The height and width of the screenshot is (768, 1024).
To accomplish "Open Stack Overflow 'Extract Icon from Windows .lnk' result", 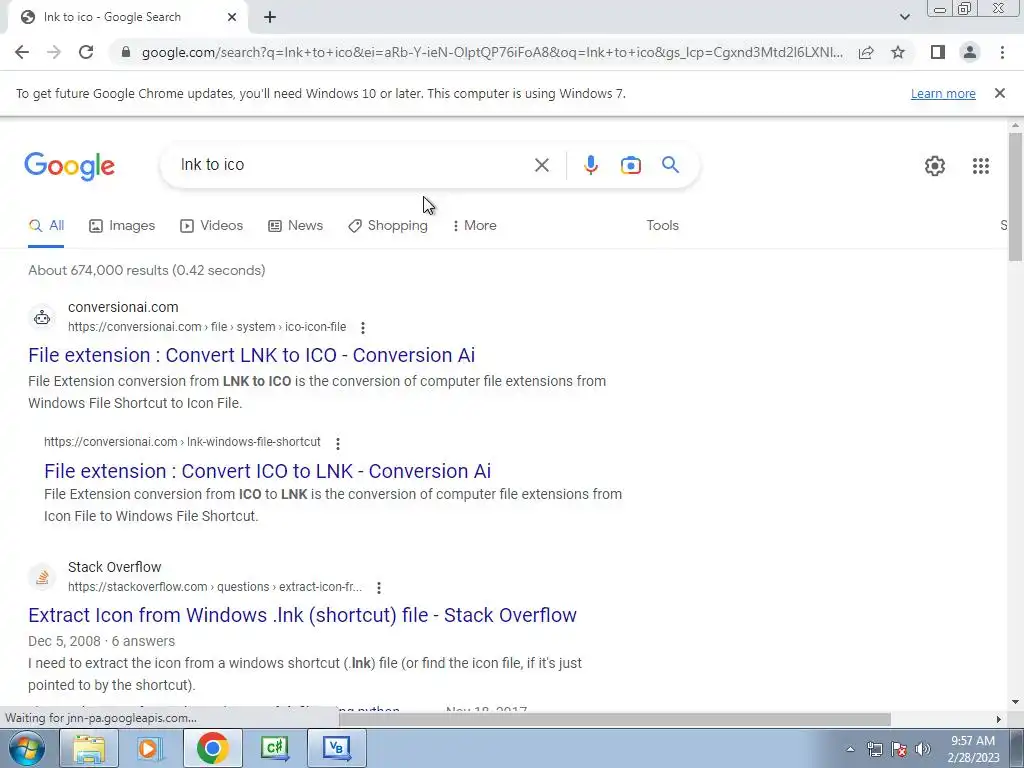I will (302, 615).
